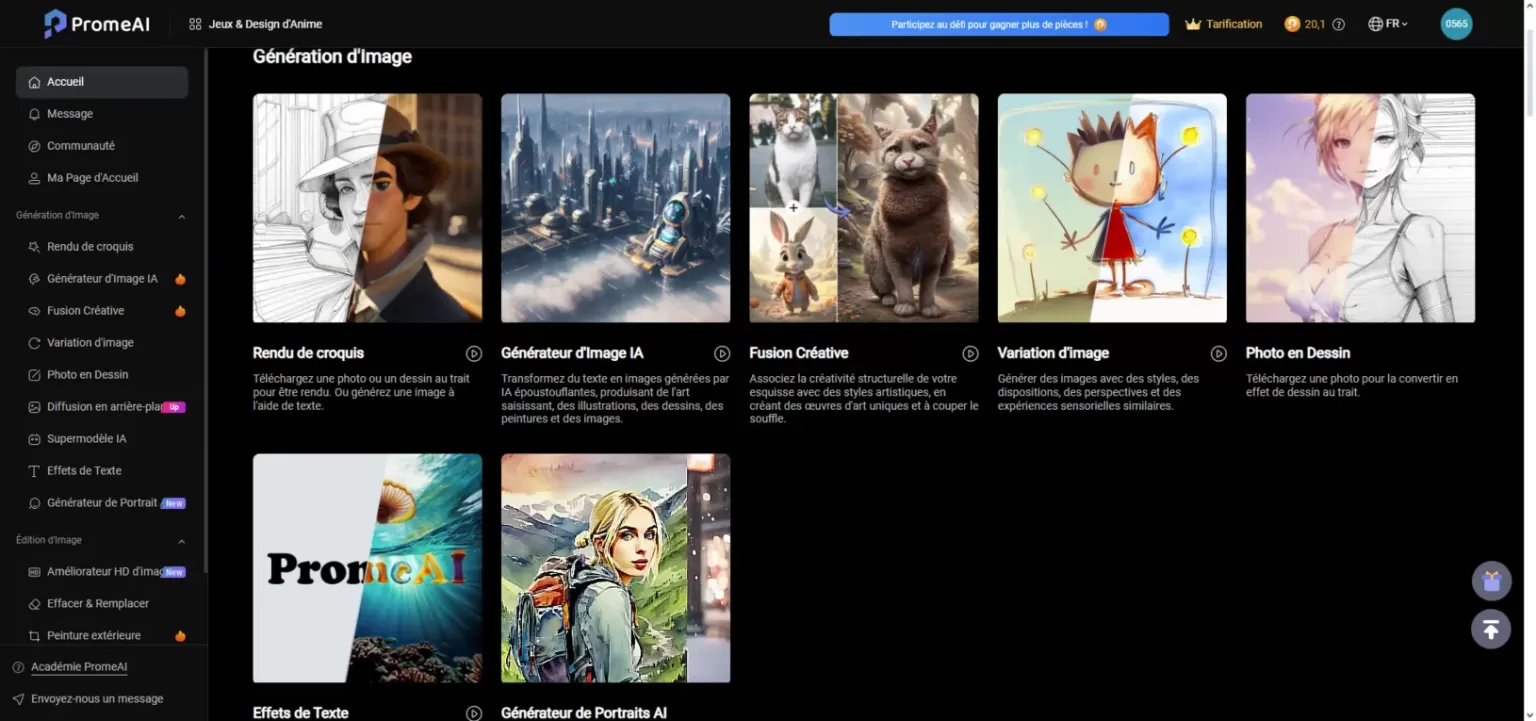Click the send icon beside Envoyez-nous un message

(18, 699)
